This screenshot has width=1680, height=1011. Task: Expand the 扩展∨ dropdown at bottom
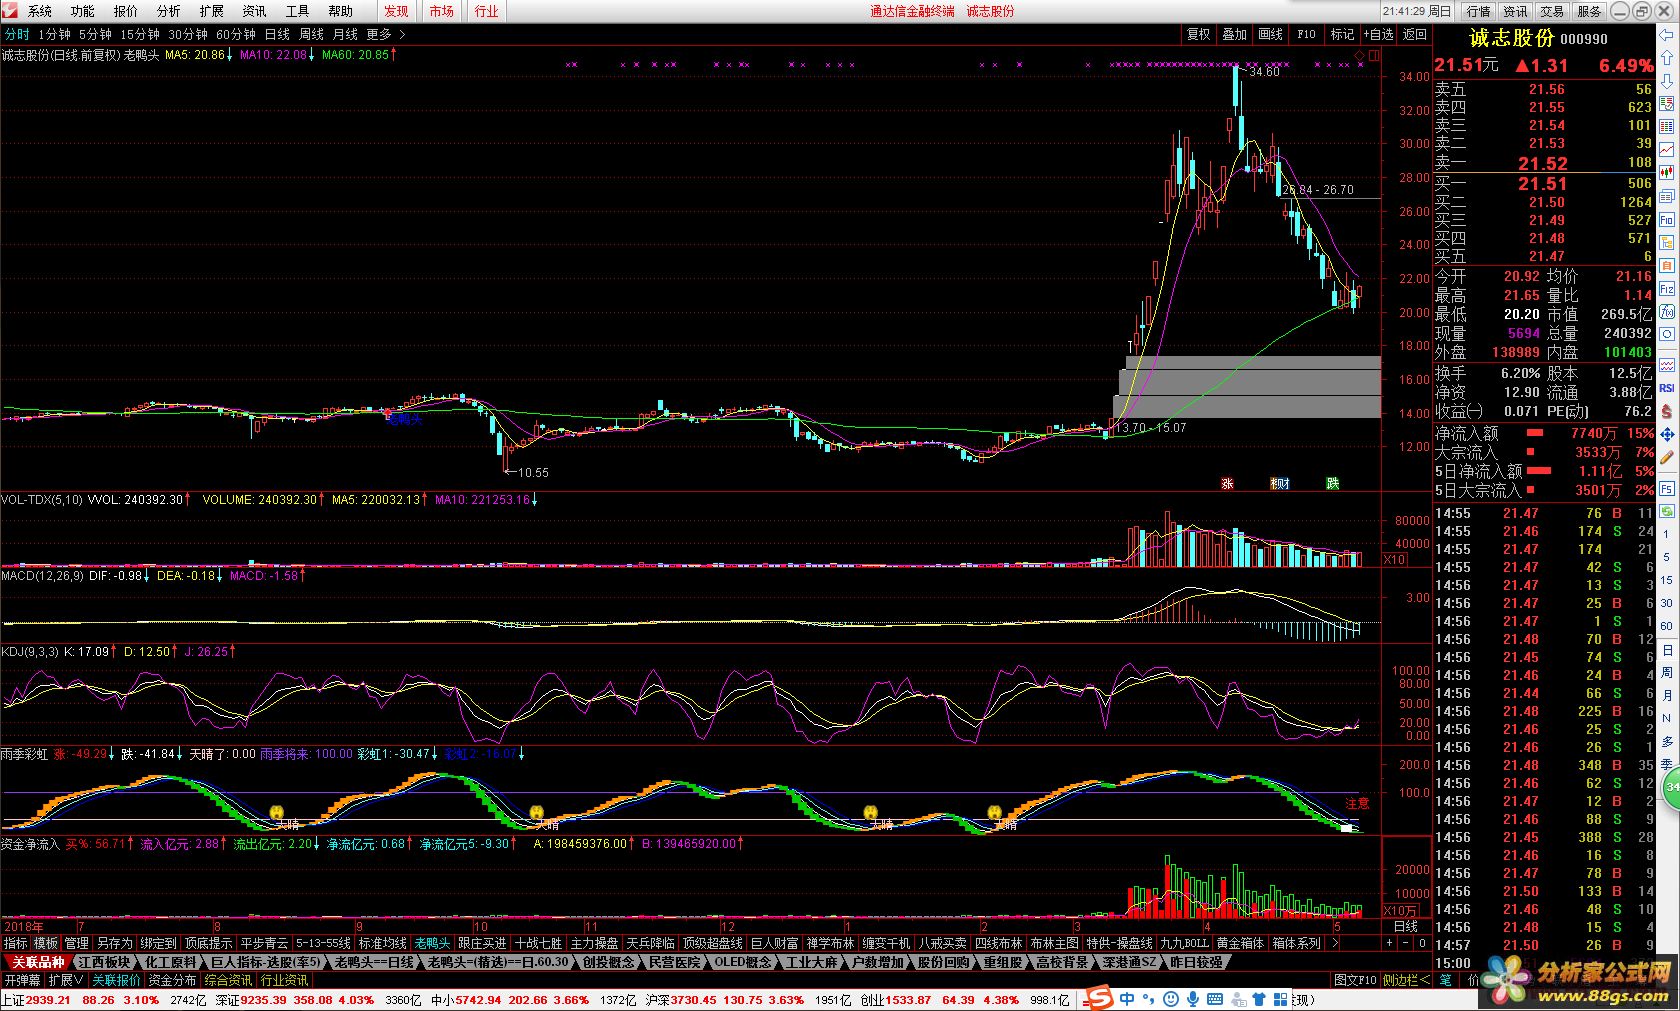click(66, 980)
